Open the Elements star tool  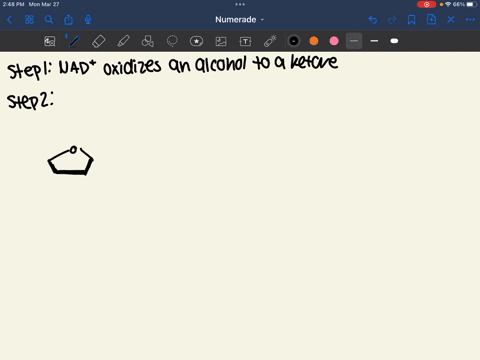tap(196, 41)
